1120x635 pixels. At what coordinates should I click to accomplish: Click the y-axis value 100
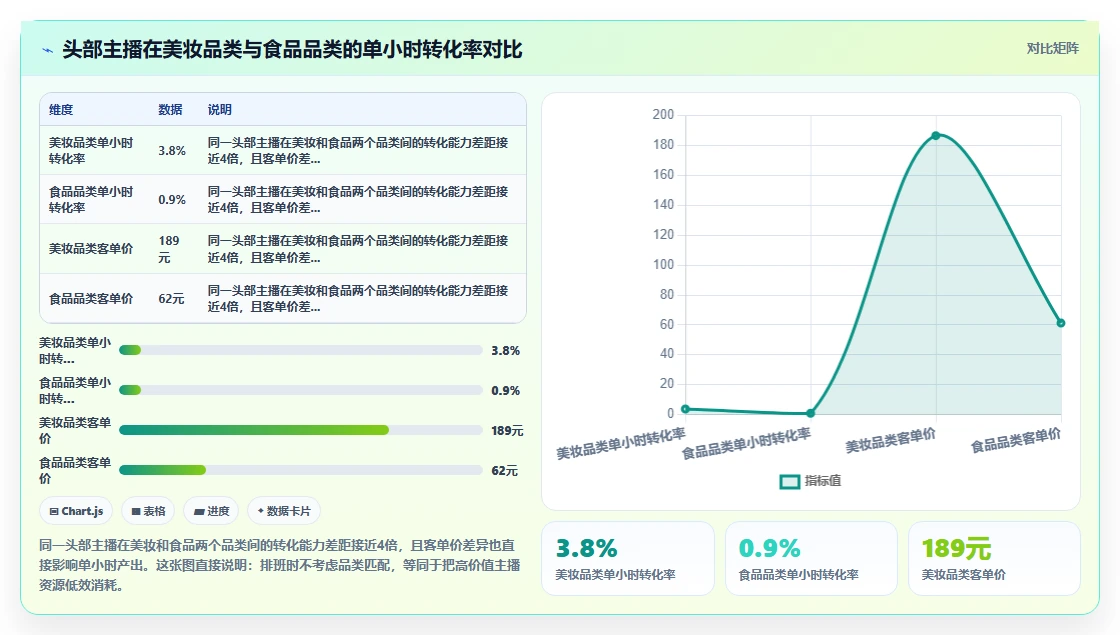[x=663, y=264]
